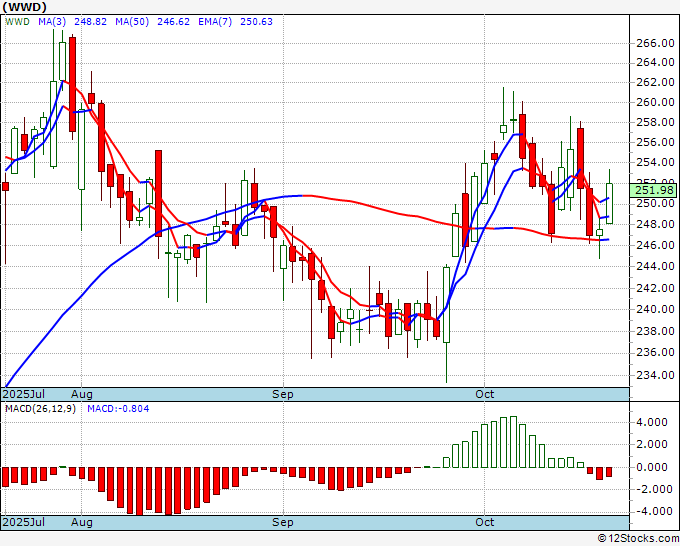
Task: Click the last green candlestick near 251.98
Action: (x=609, y=203)
